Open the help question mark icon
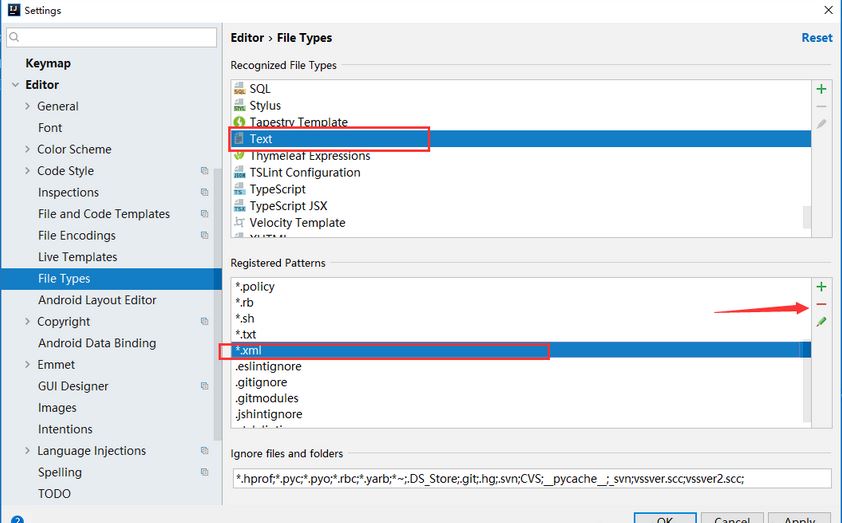 pyautogui.click(x=17, y=520)
